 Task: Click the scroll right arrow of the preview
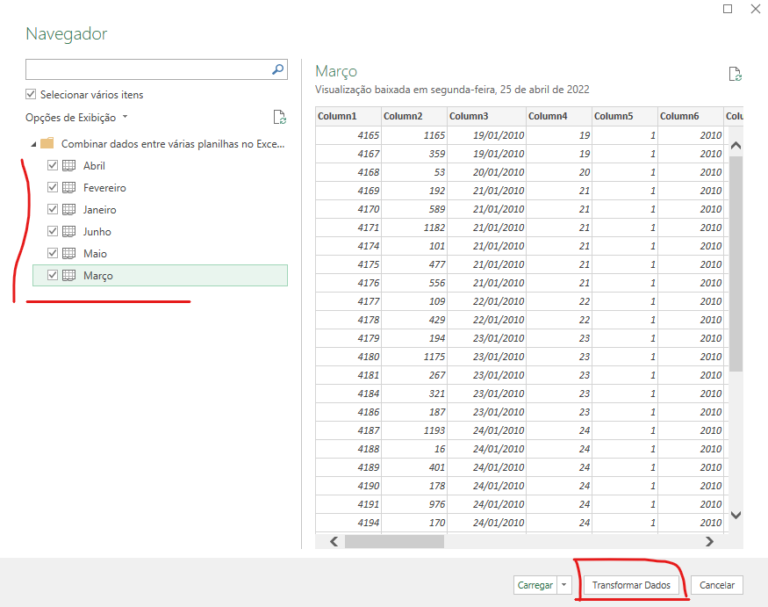pos(709,541)
